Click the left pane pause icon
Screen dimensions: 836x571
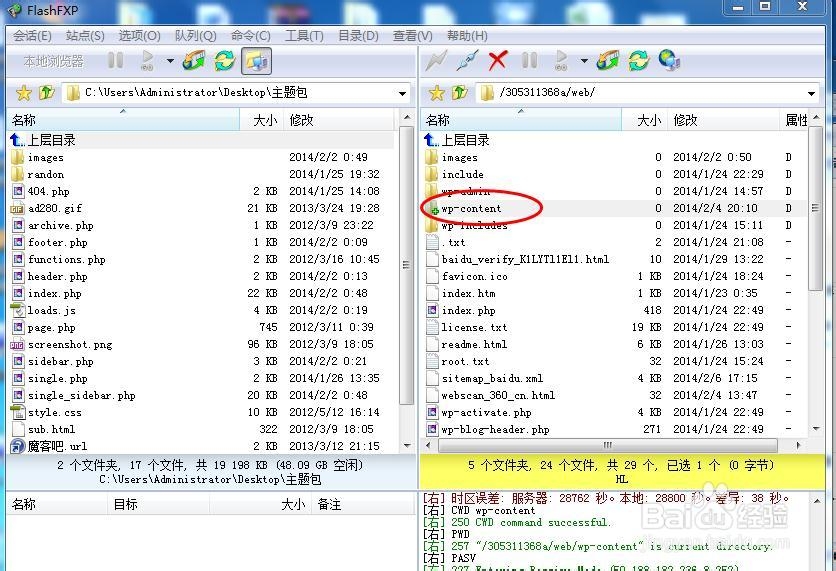[115, 61]
